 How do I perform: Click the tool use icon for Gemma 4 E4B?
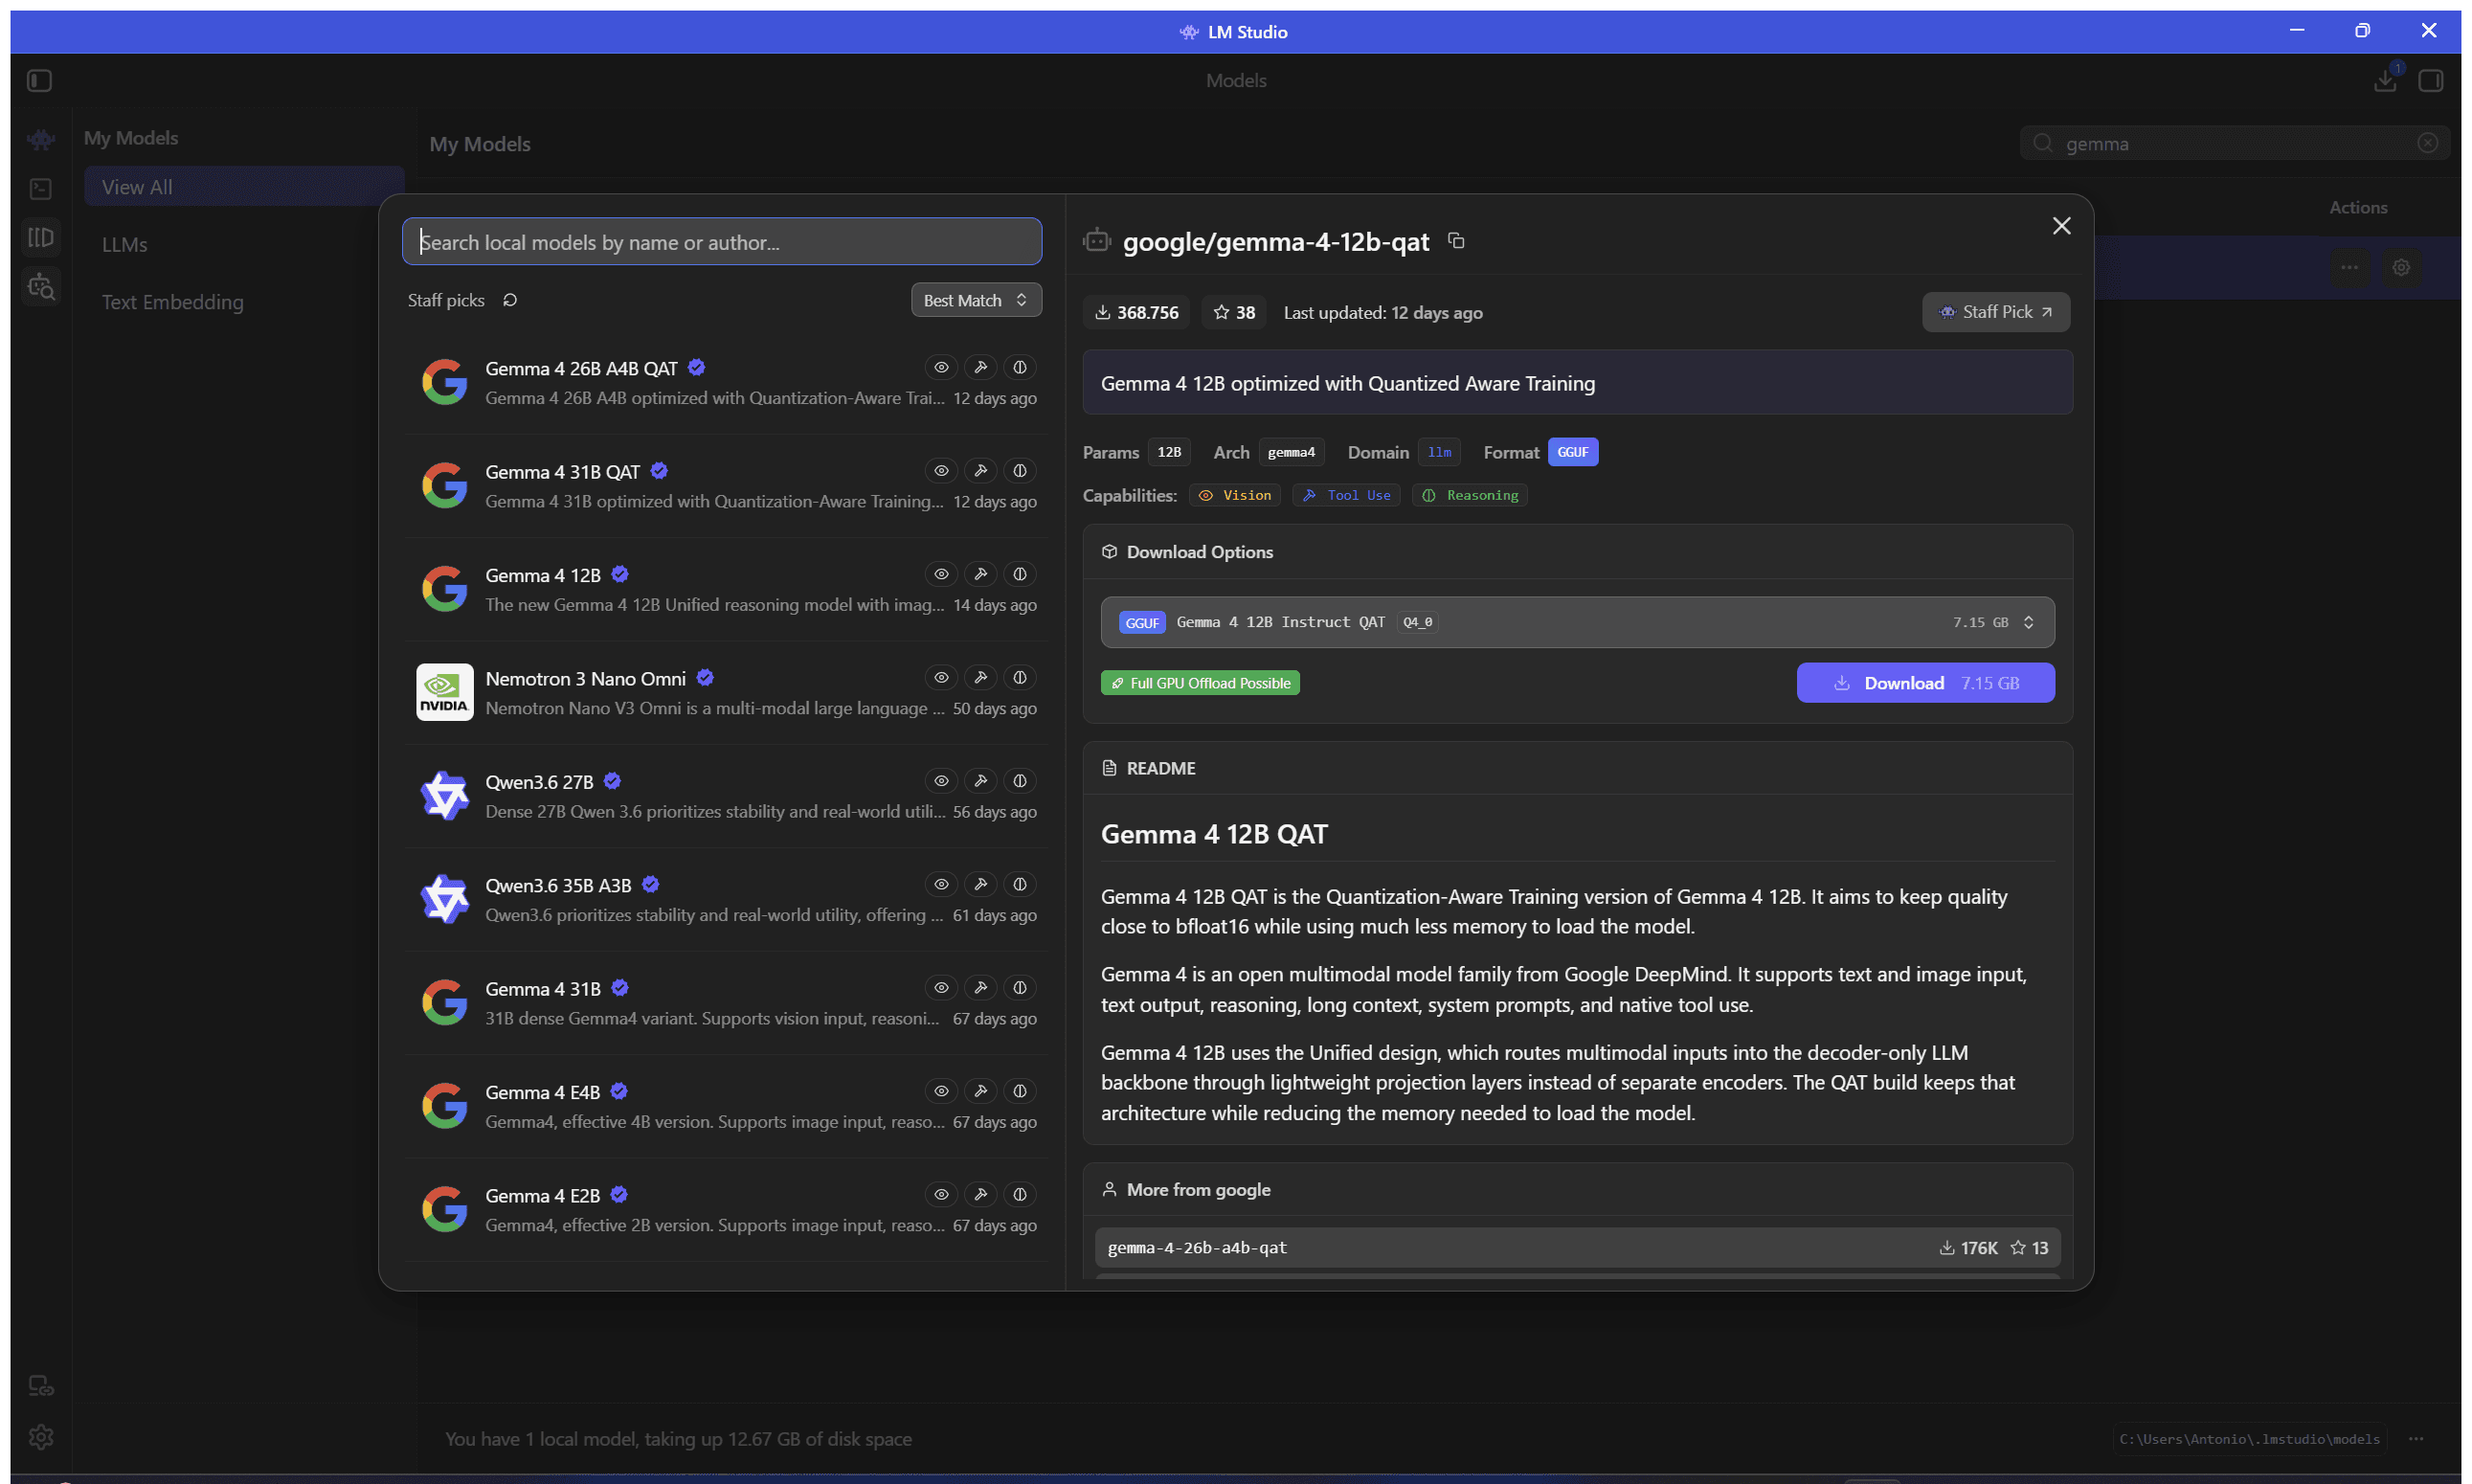point(981,1090)
